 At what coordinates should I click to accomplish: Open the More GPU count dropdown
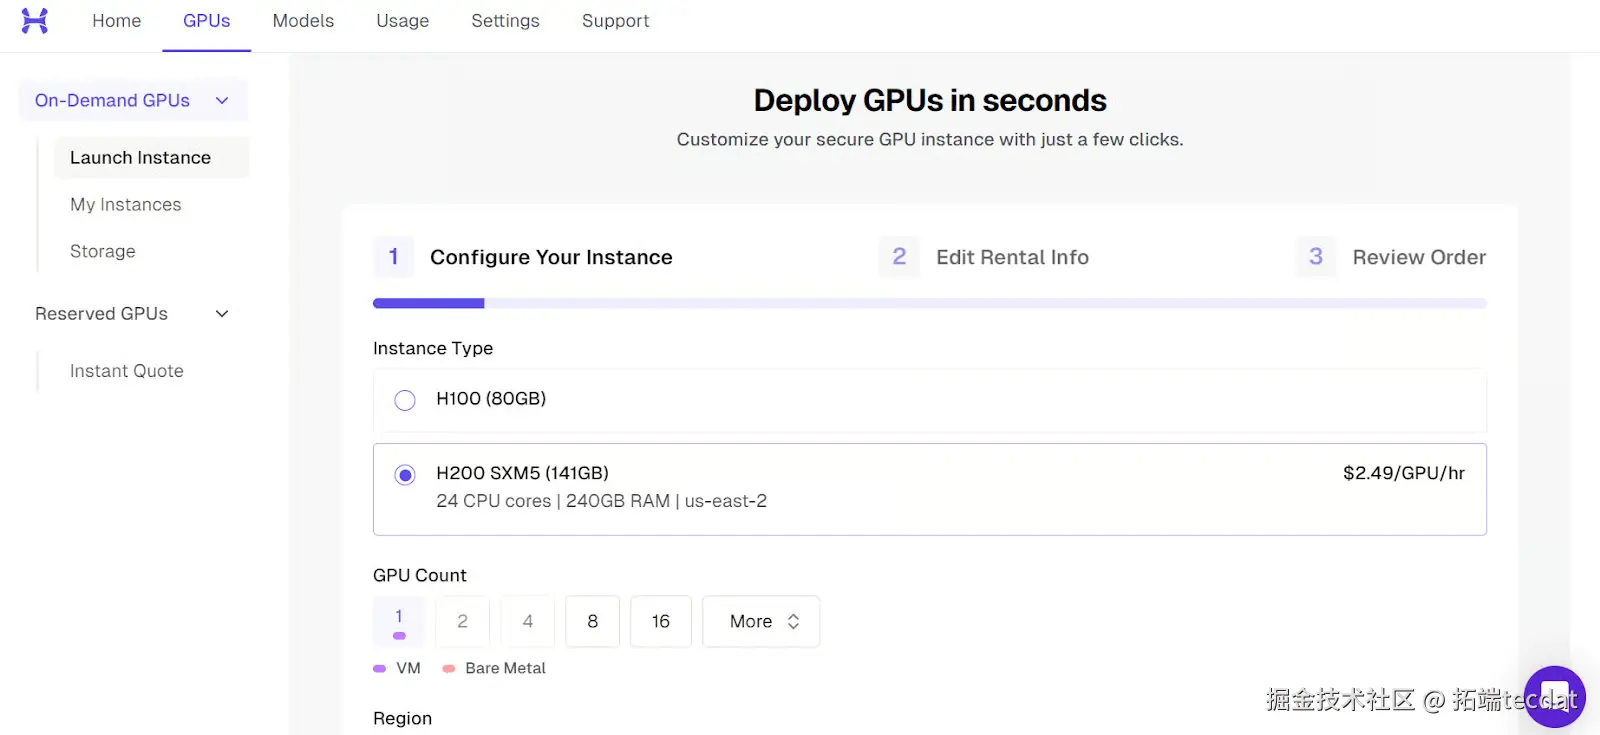[x=761, y=621]
